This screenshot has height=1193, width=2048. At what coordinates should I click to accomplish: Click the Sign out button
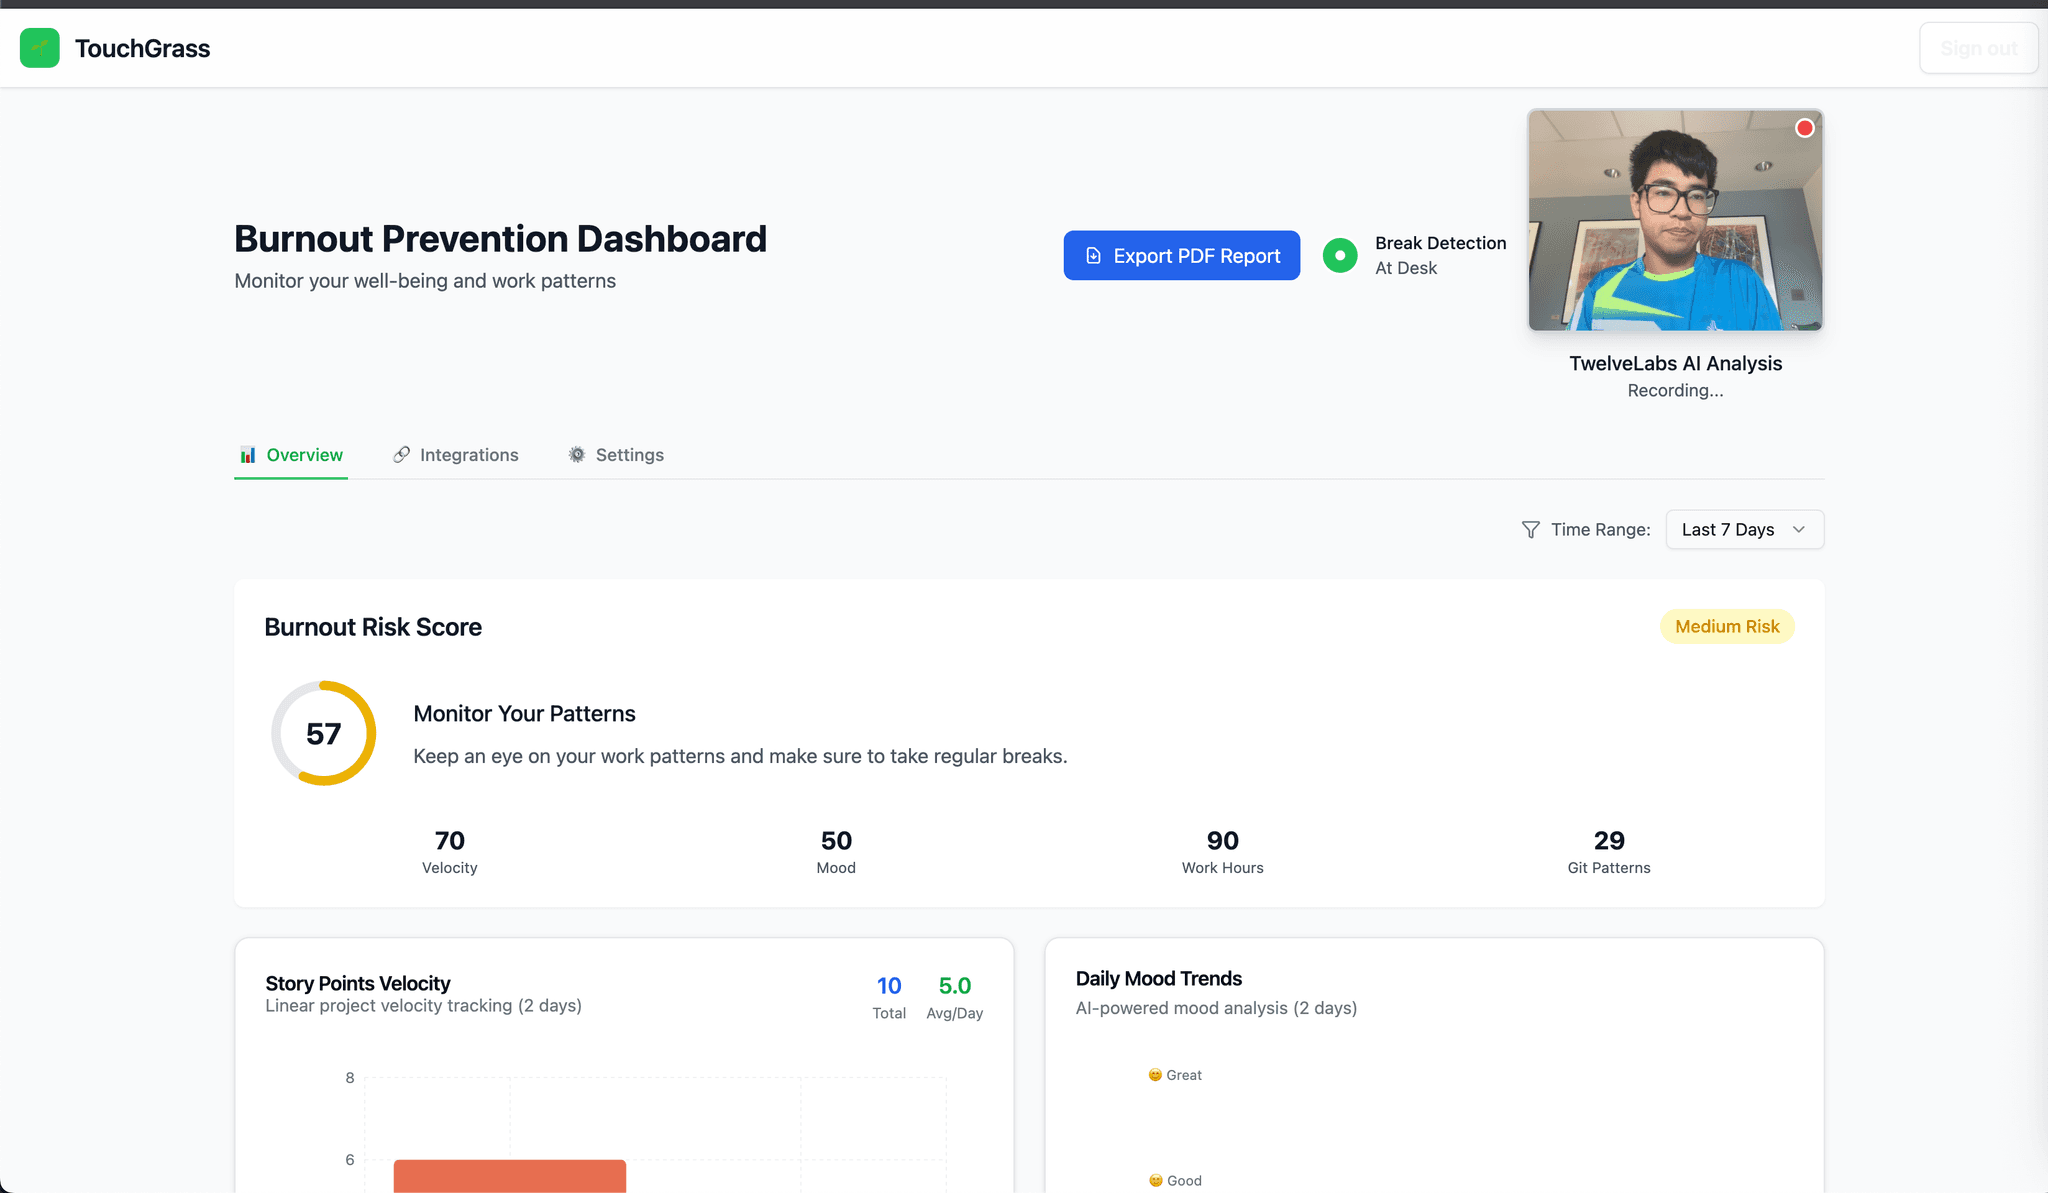tap(1978, 48)
